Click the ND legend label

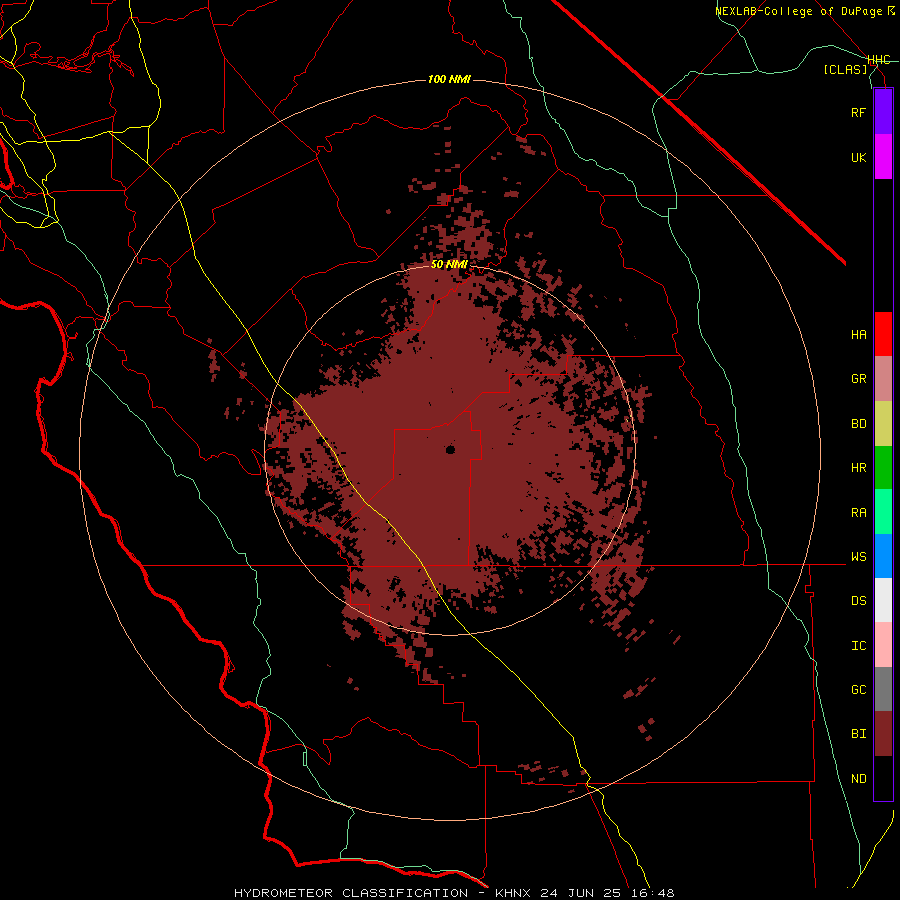point(859,779)
